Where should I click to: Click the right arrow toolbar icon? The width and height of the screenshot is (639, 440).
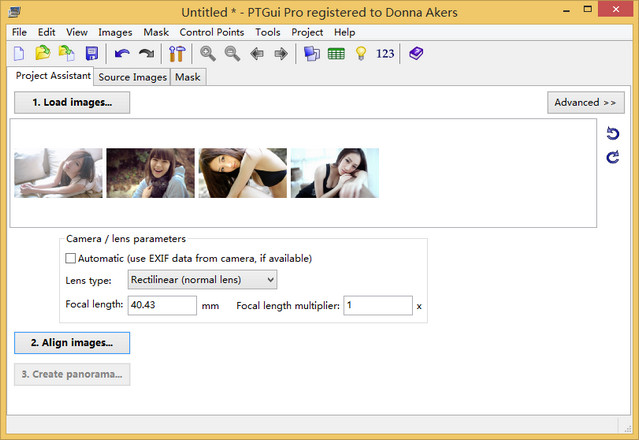click(281, 53)
